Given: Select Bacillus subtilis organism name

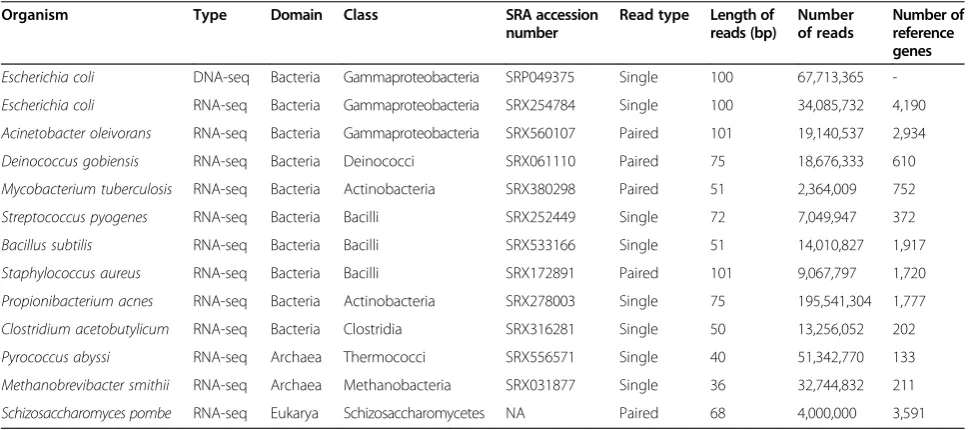Looking at the screenshot, I should tap(47, 245).
